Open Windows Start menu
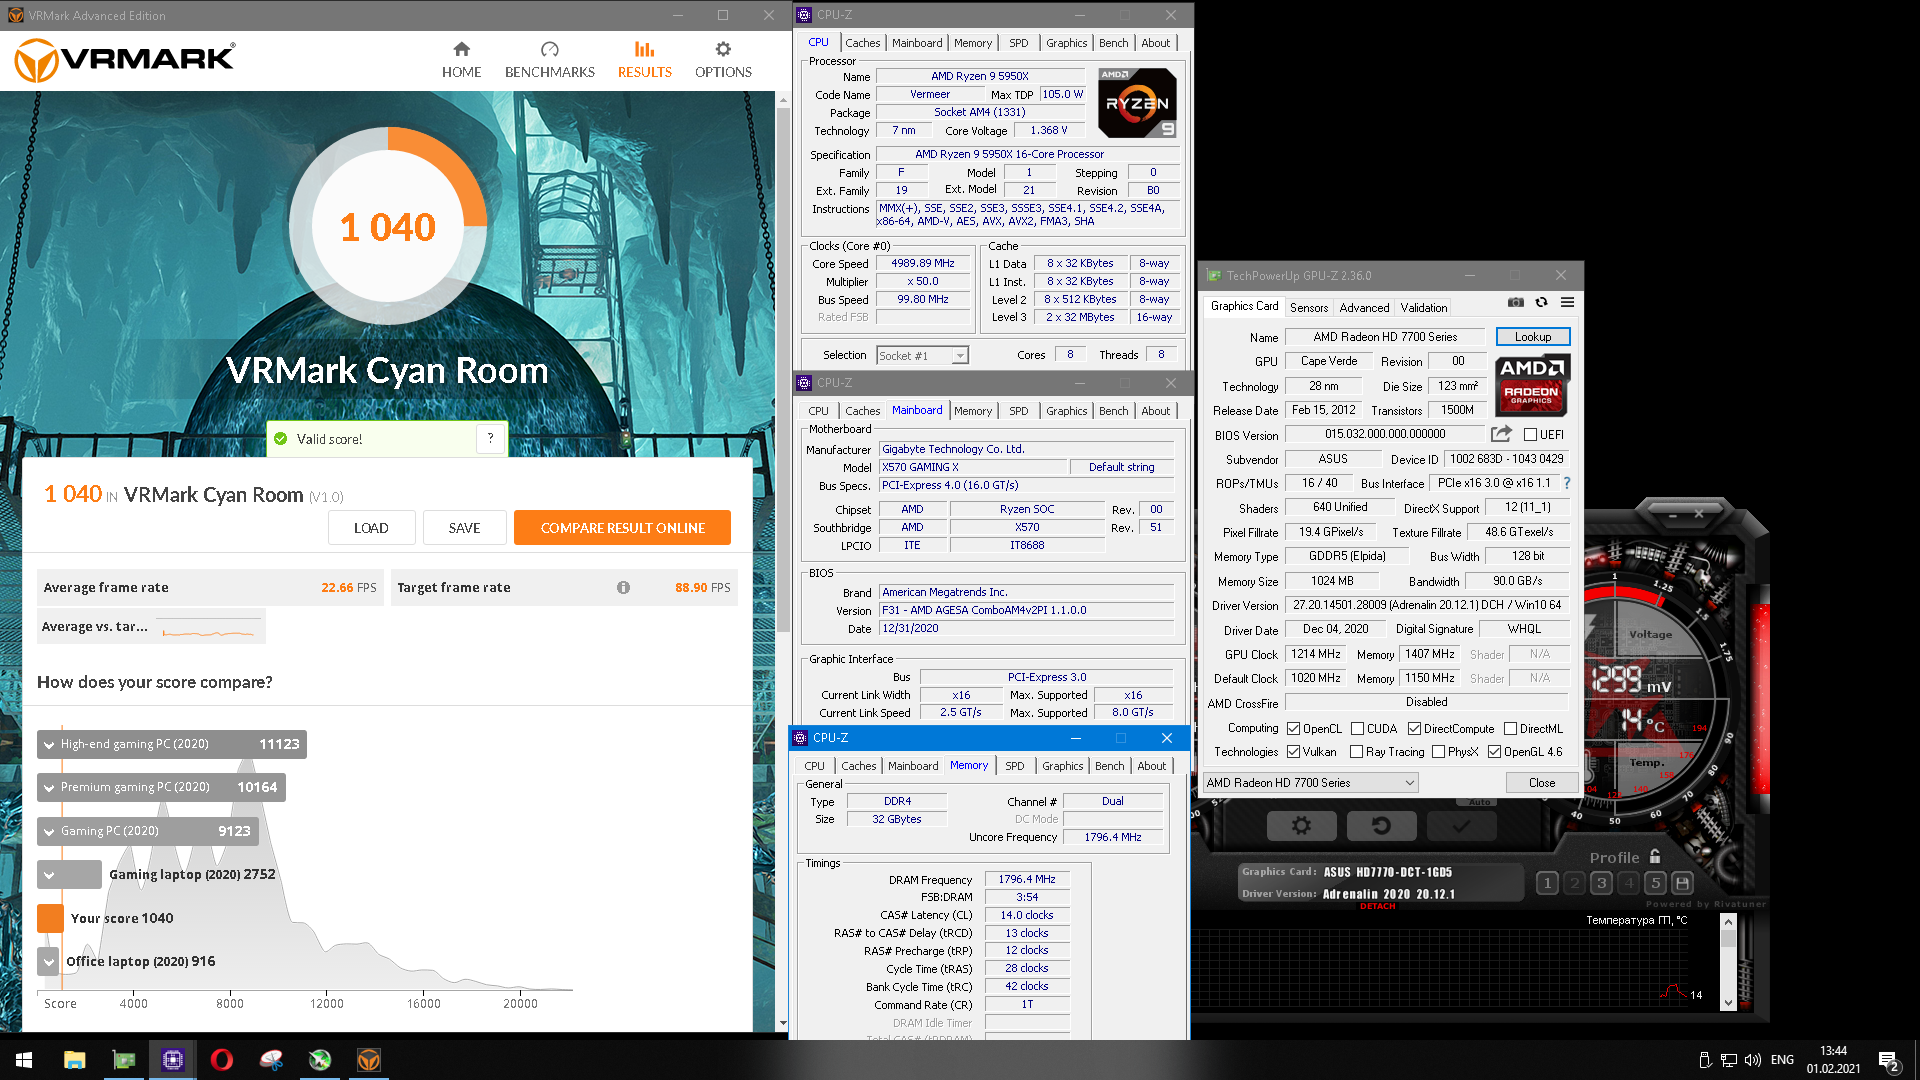Viewport: 1920px width, 1080px height. 24,1060
